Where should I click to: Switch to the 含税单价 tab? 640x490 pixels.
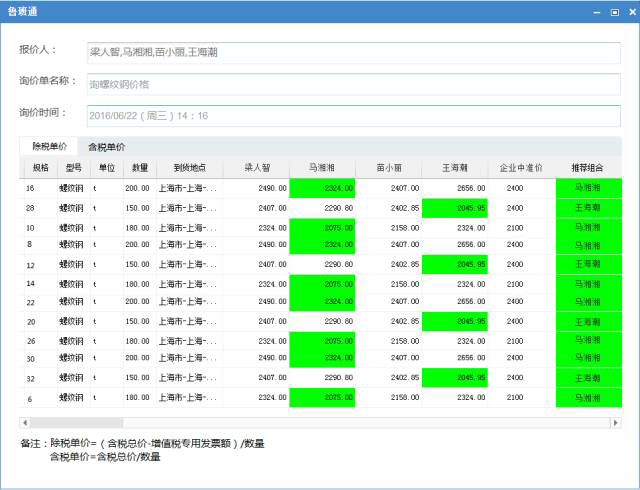pyautogui.click(x=106, y=147)
